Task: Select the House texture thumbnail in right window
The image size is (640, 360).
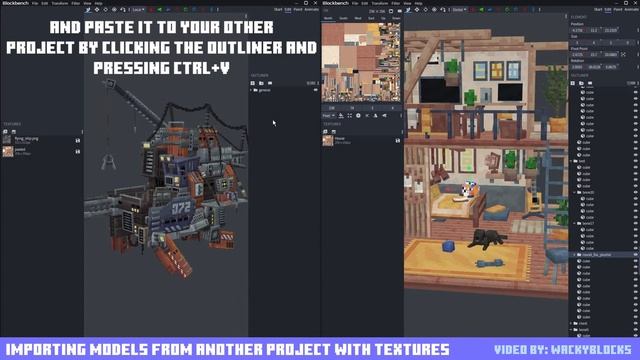Action: (x=328, y=140)
